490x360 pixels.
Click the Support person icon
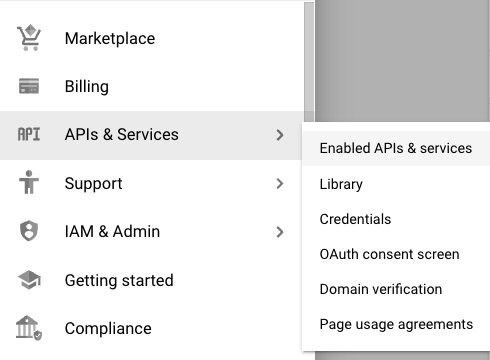pos(29,182)
